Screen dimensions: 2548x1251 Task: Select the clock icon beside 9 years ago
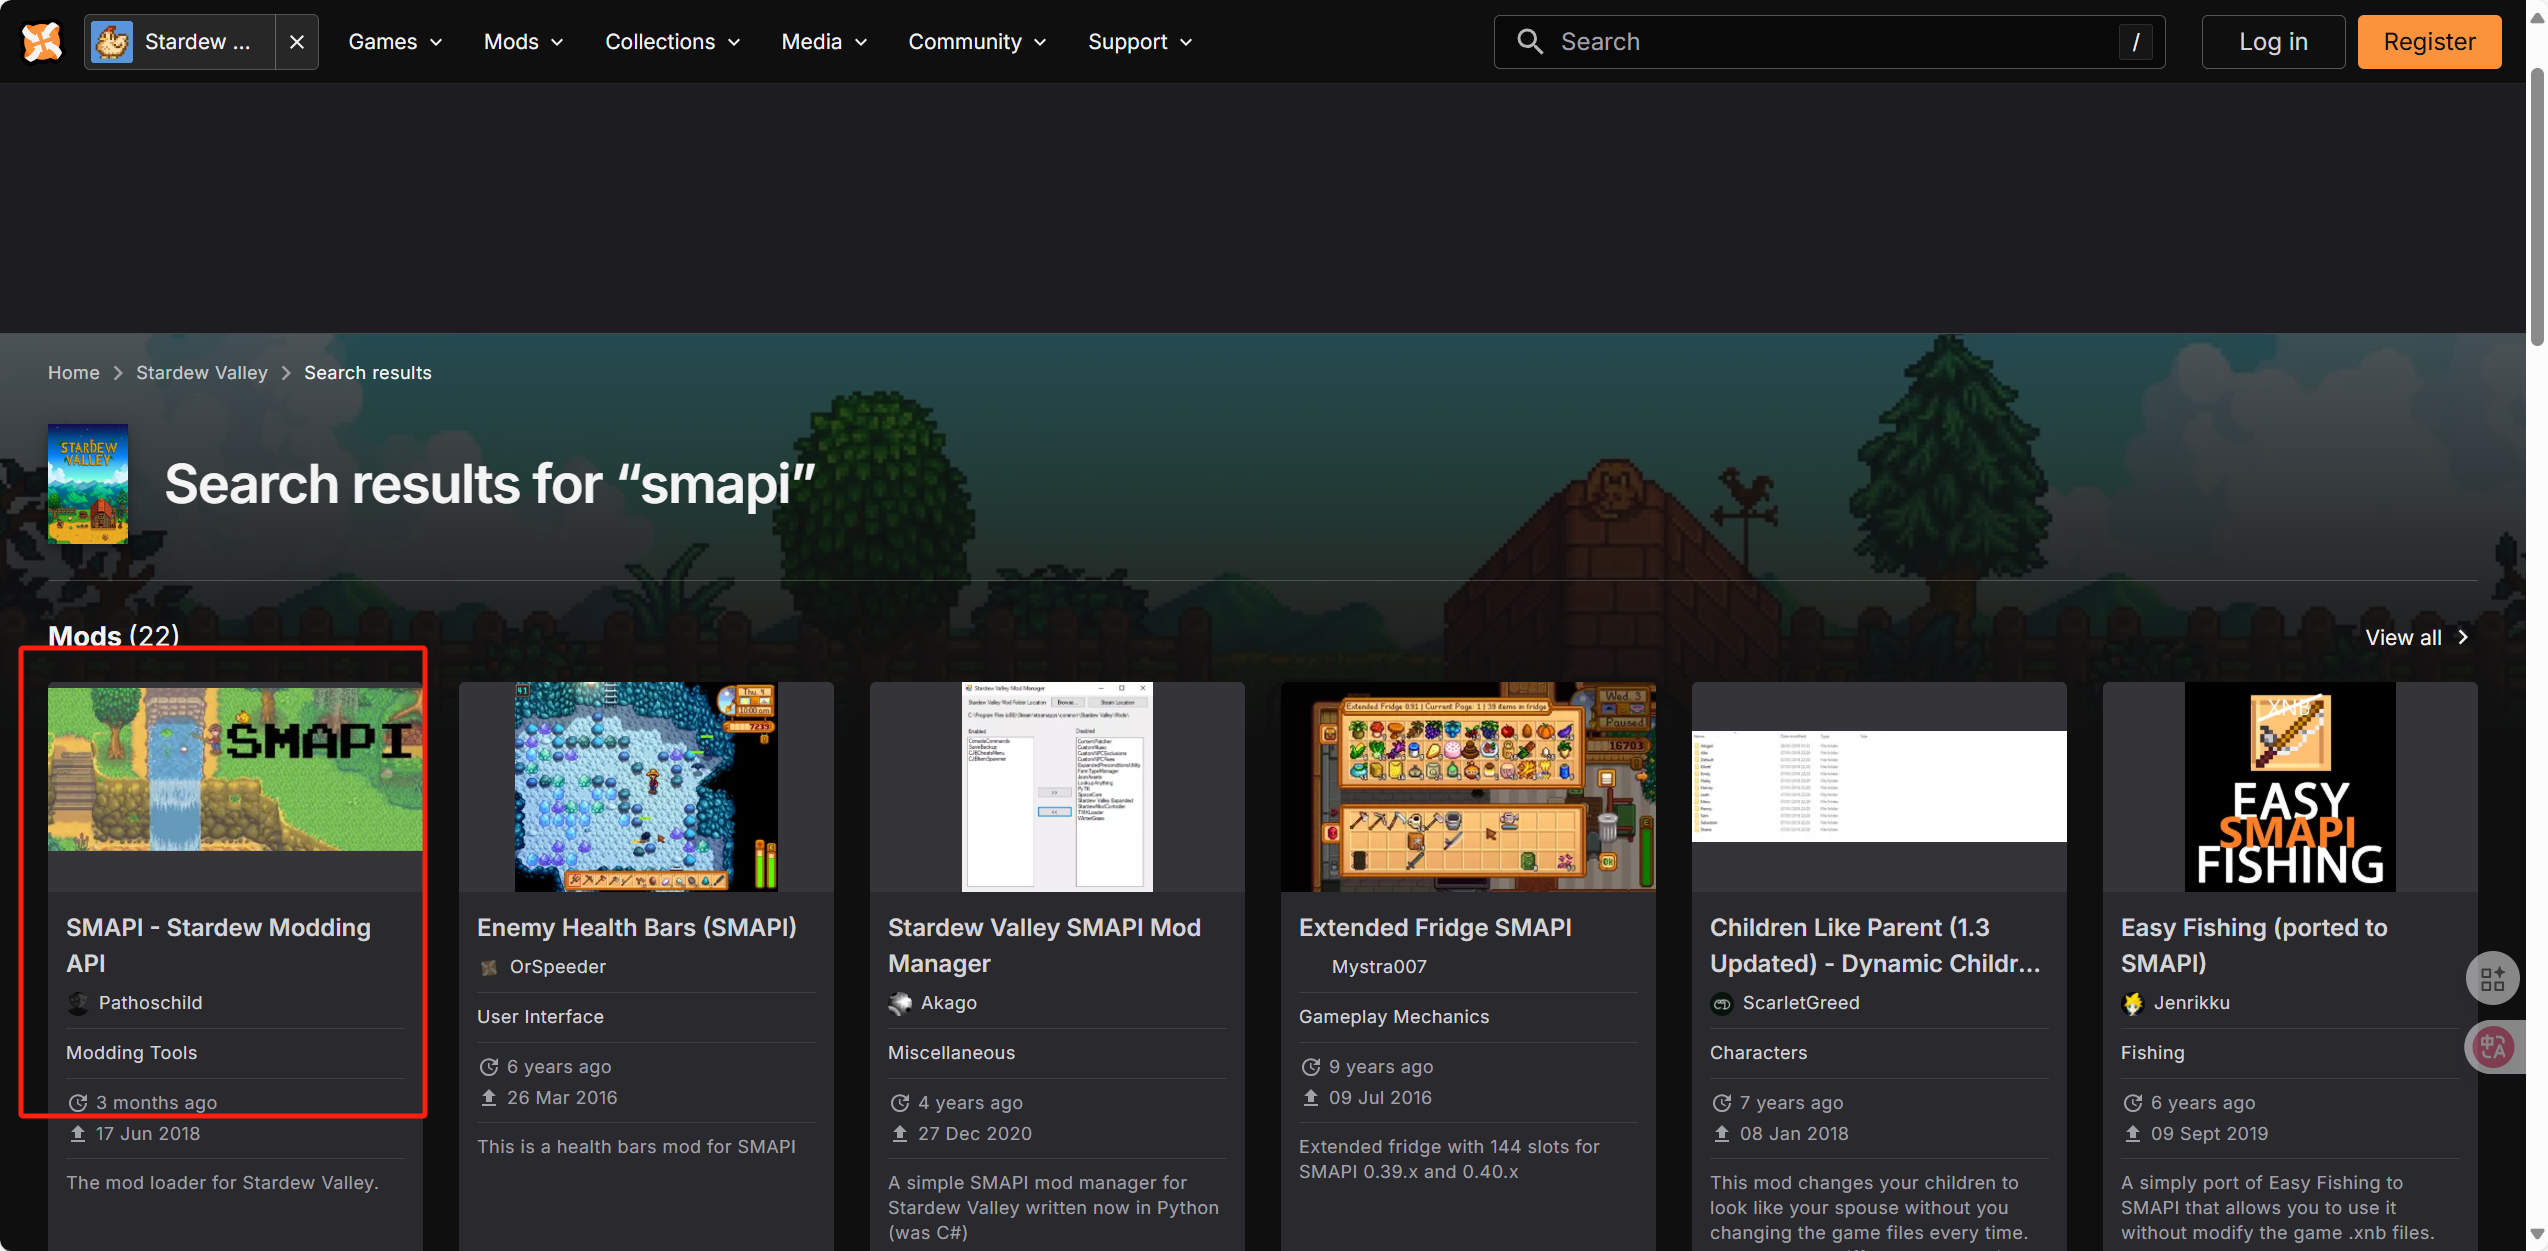coord(1310,1067)
